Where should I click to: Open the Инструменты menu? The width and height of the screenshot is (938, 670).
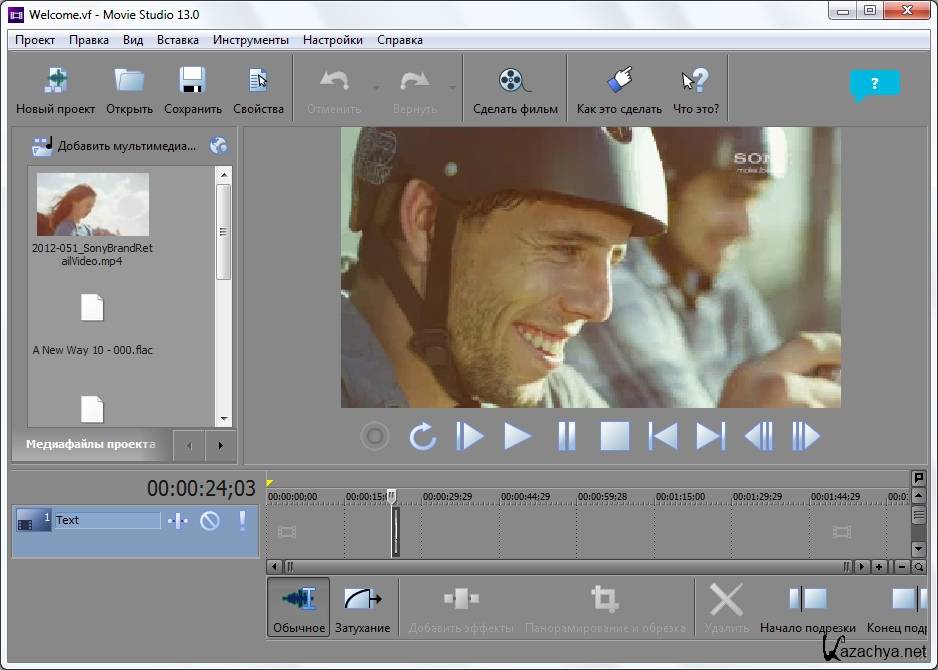[x=250, y=40]
